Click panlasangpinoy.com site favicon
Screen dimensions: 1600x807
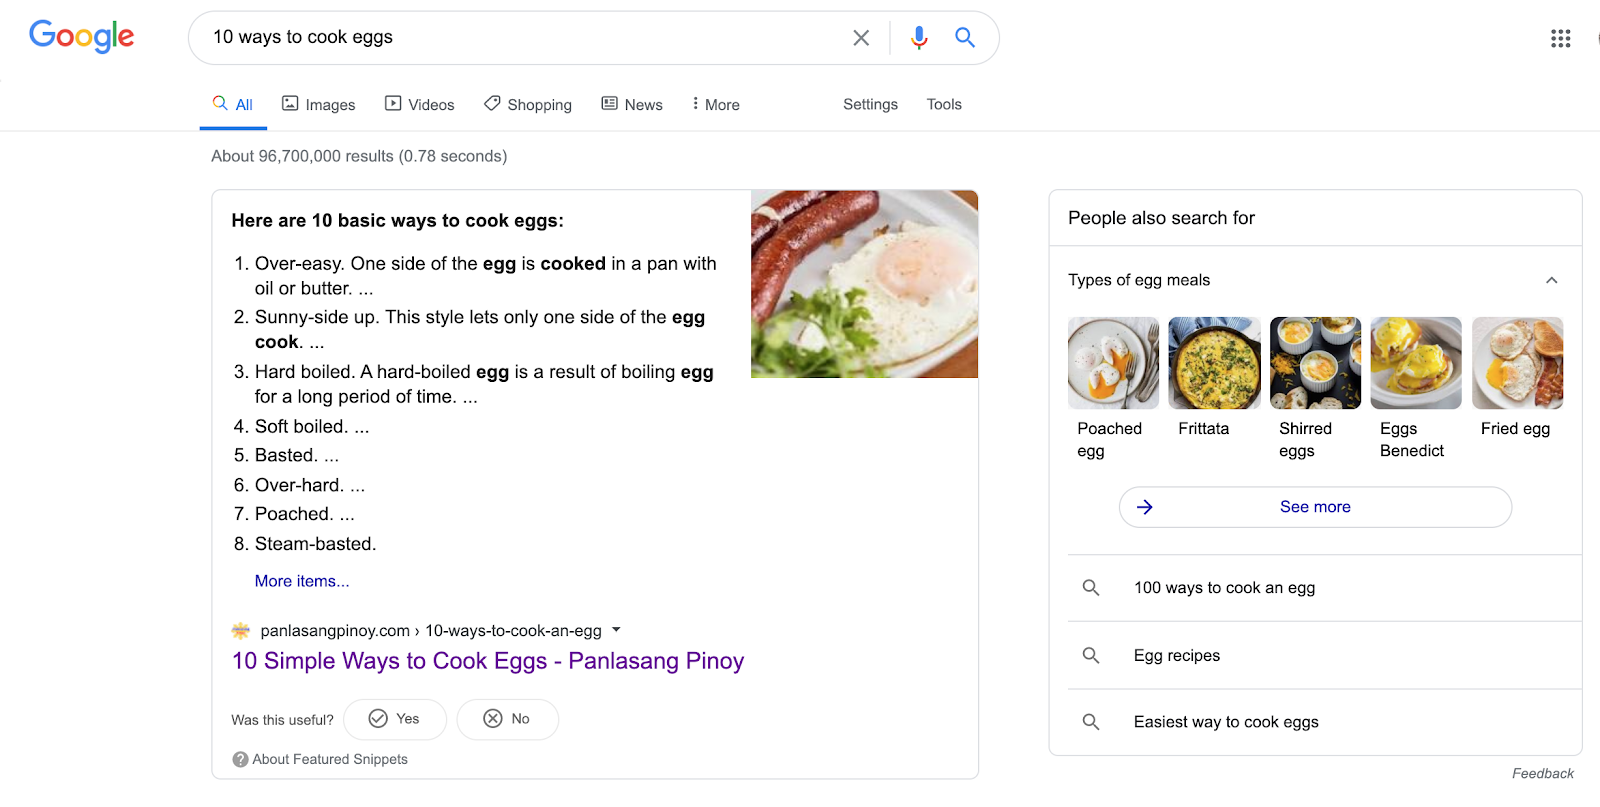pyautogui.click(x=241, y=631)
